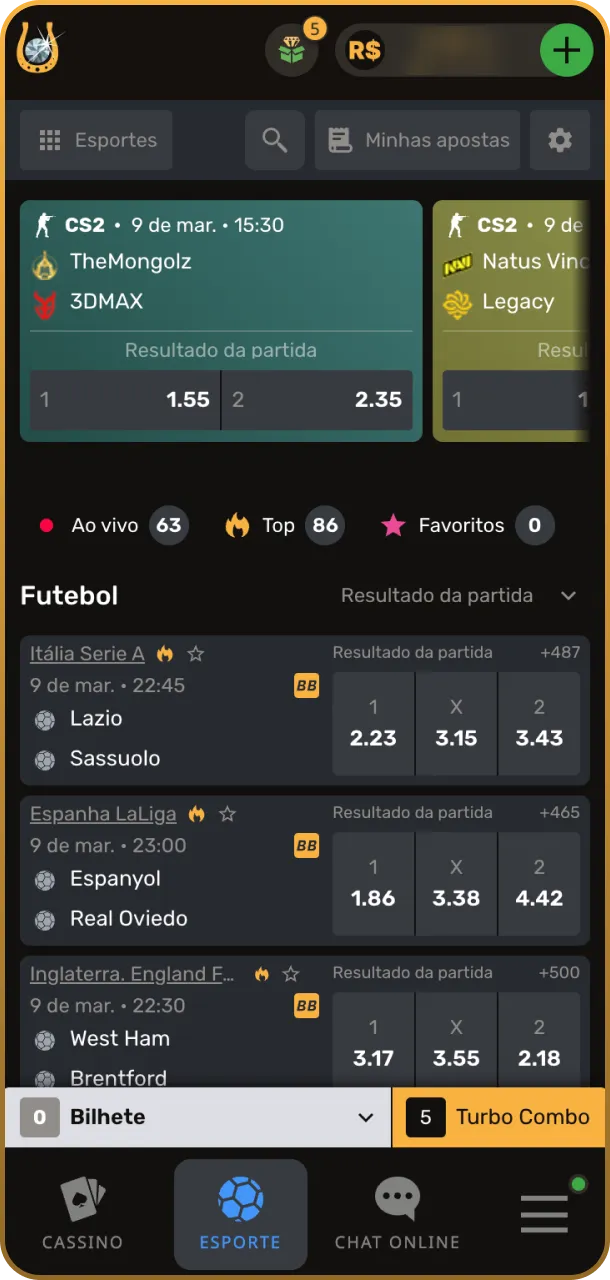Viewport: 610px width, 1280px height.
Task: Expand +487 more markets for Lazio match
Action: [x=561, y=653]
